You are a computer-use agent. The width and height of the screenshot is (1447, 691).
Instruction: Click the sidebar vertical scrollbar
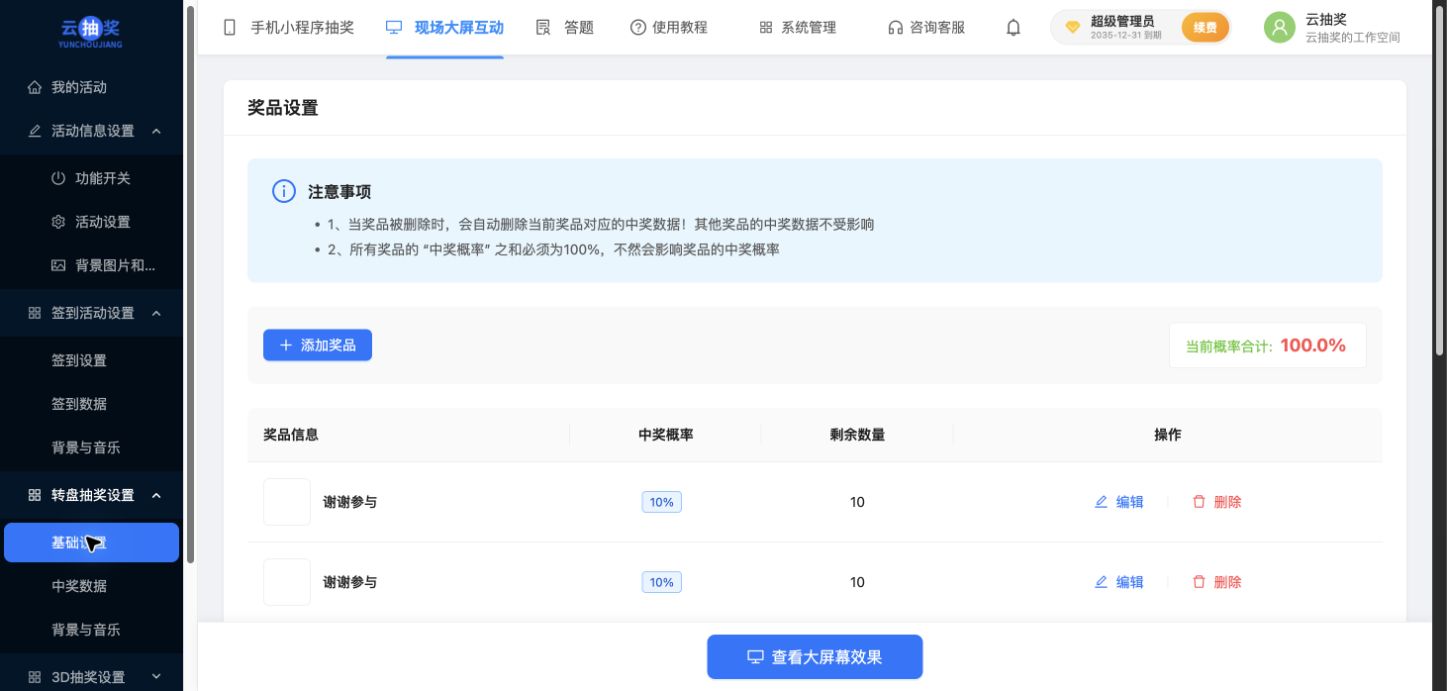point(190,283)
